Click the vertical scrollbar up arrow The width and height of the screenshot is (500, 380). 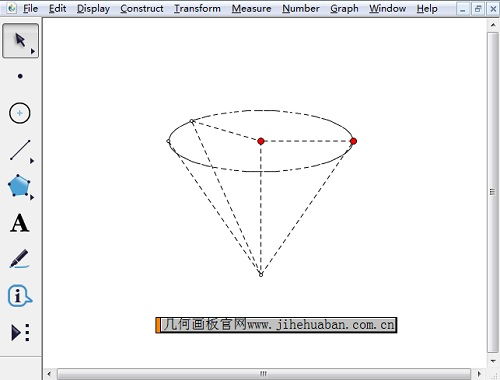point(493,25)
